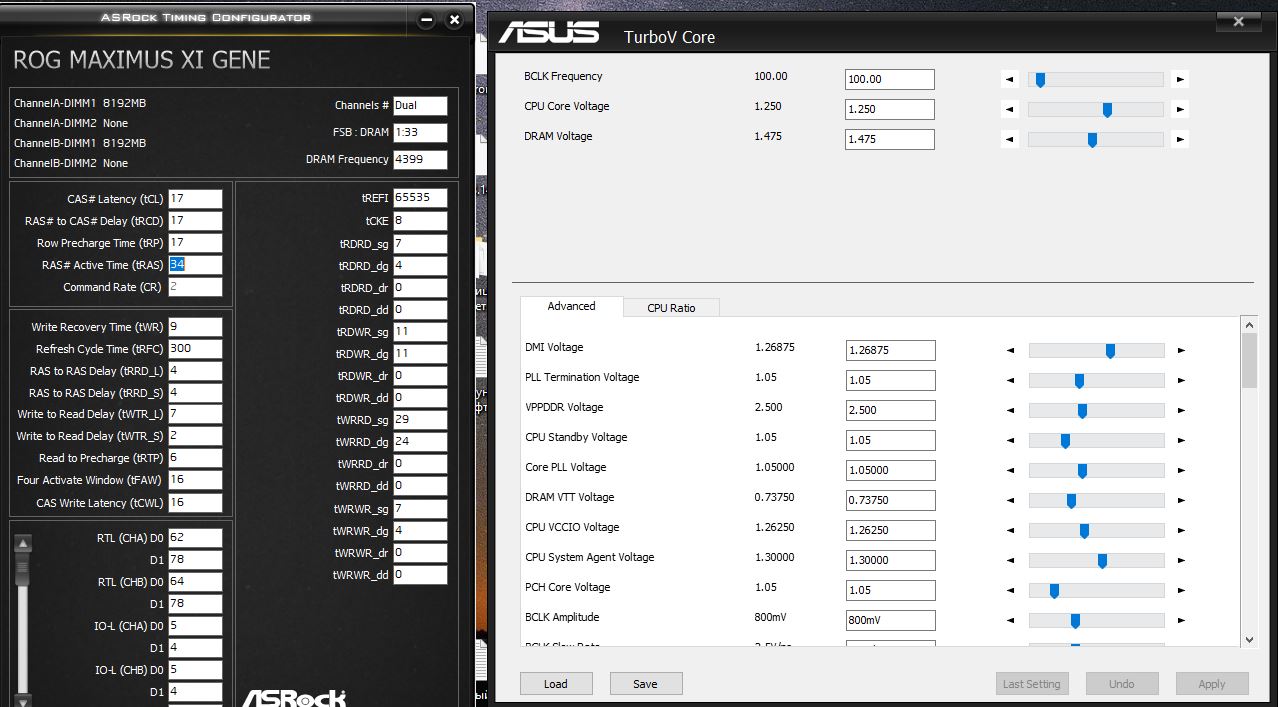Decrease CPU VCCIO Voltage with left arrow
The width and height of the screenshot is (1278, 707).
click(x=1010, y=531)
